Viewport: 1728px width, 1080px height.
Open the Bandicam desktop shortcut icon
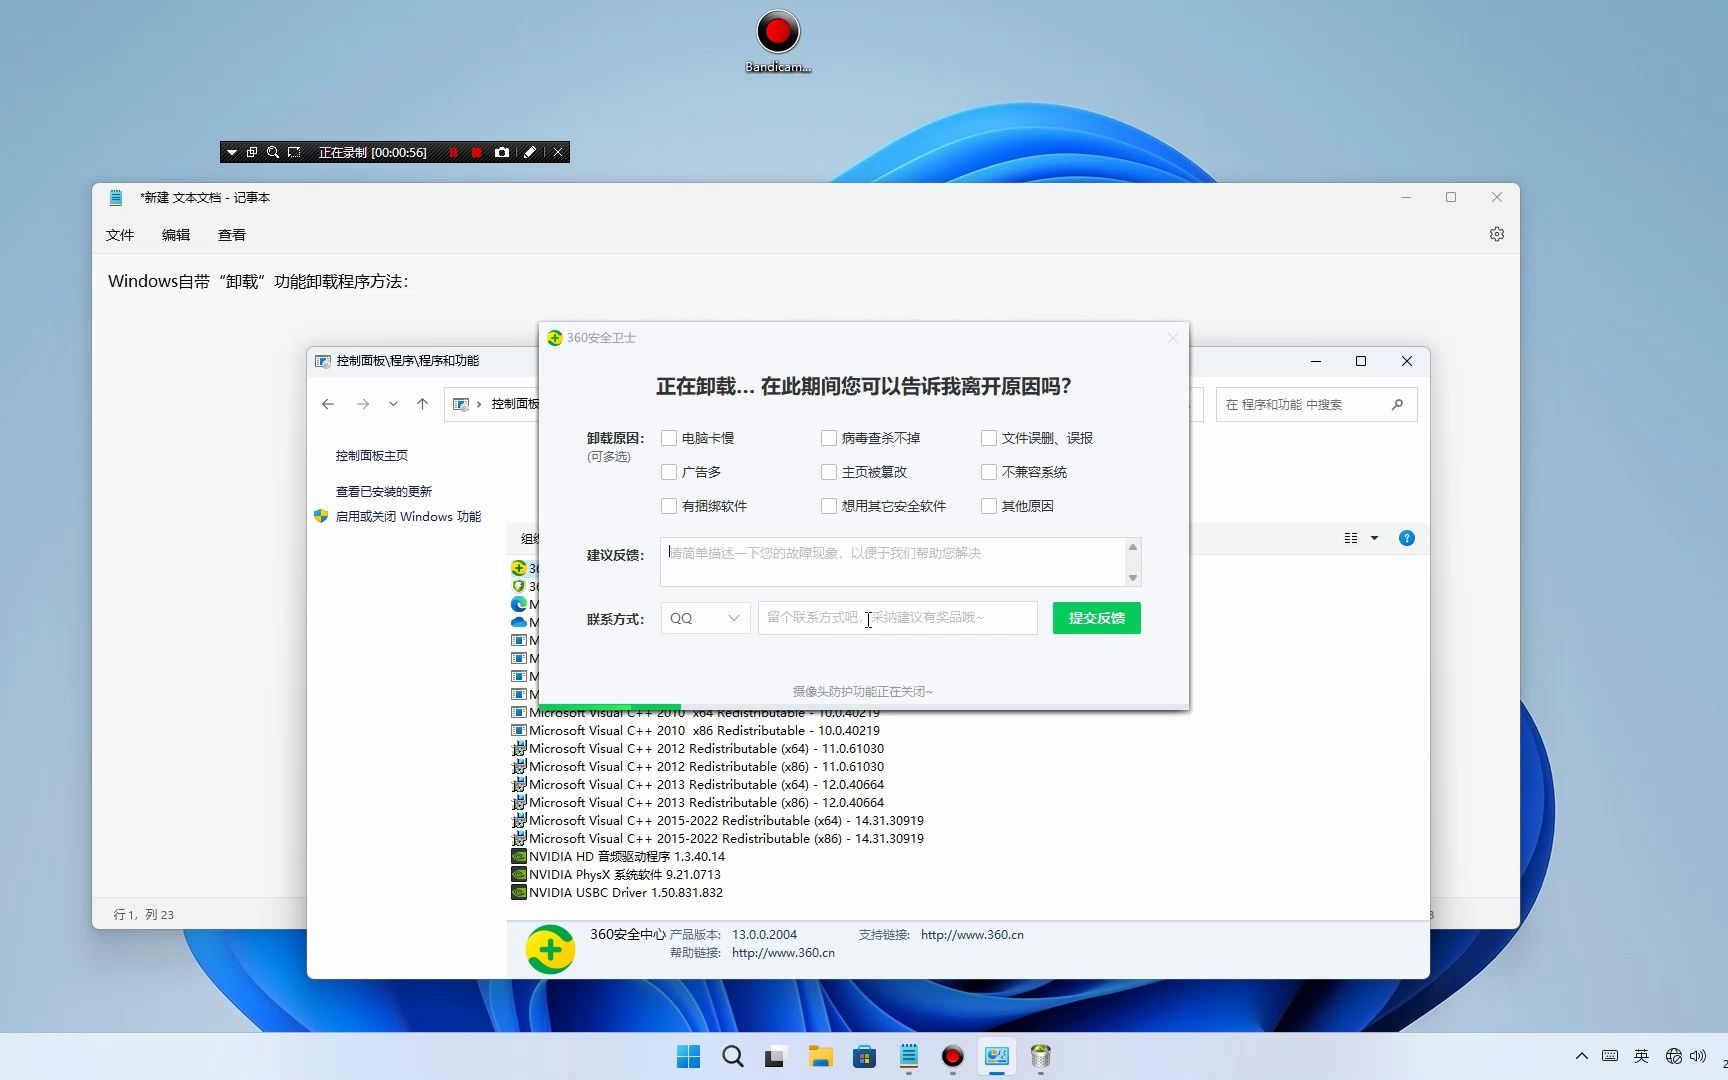click(x=778, y=41)
